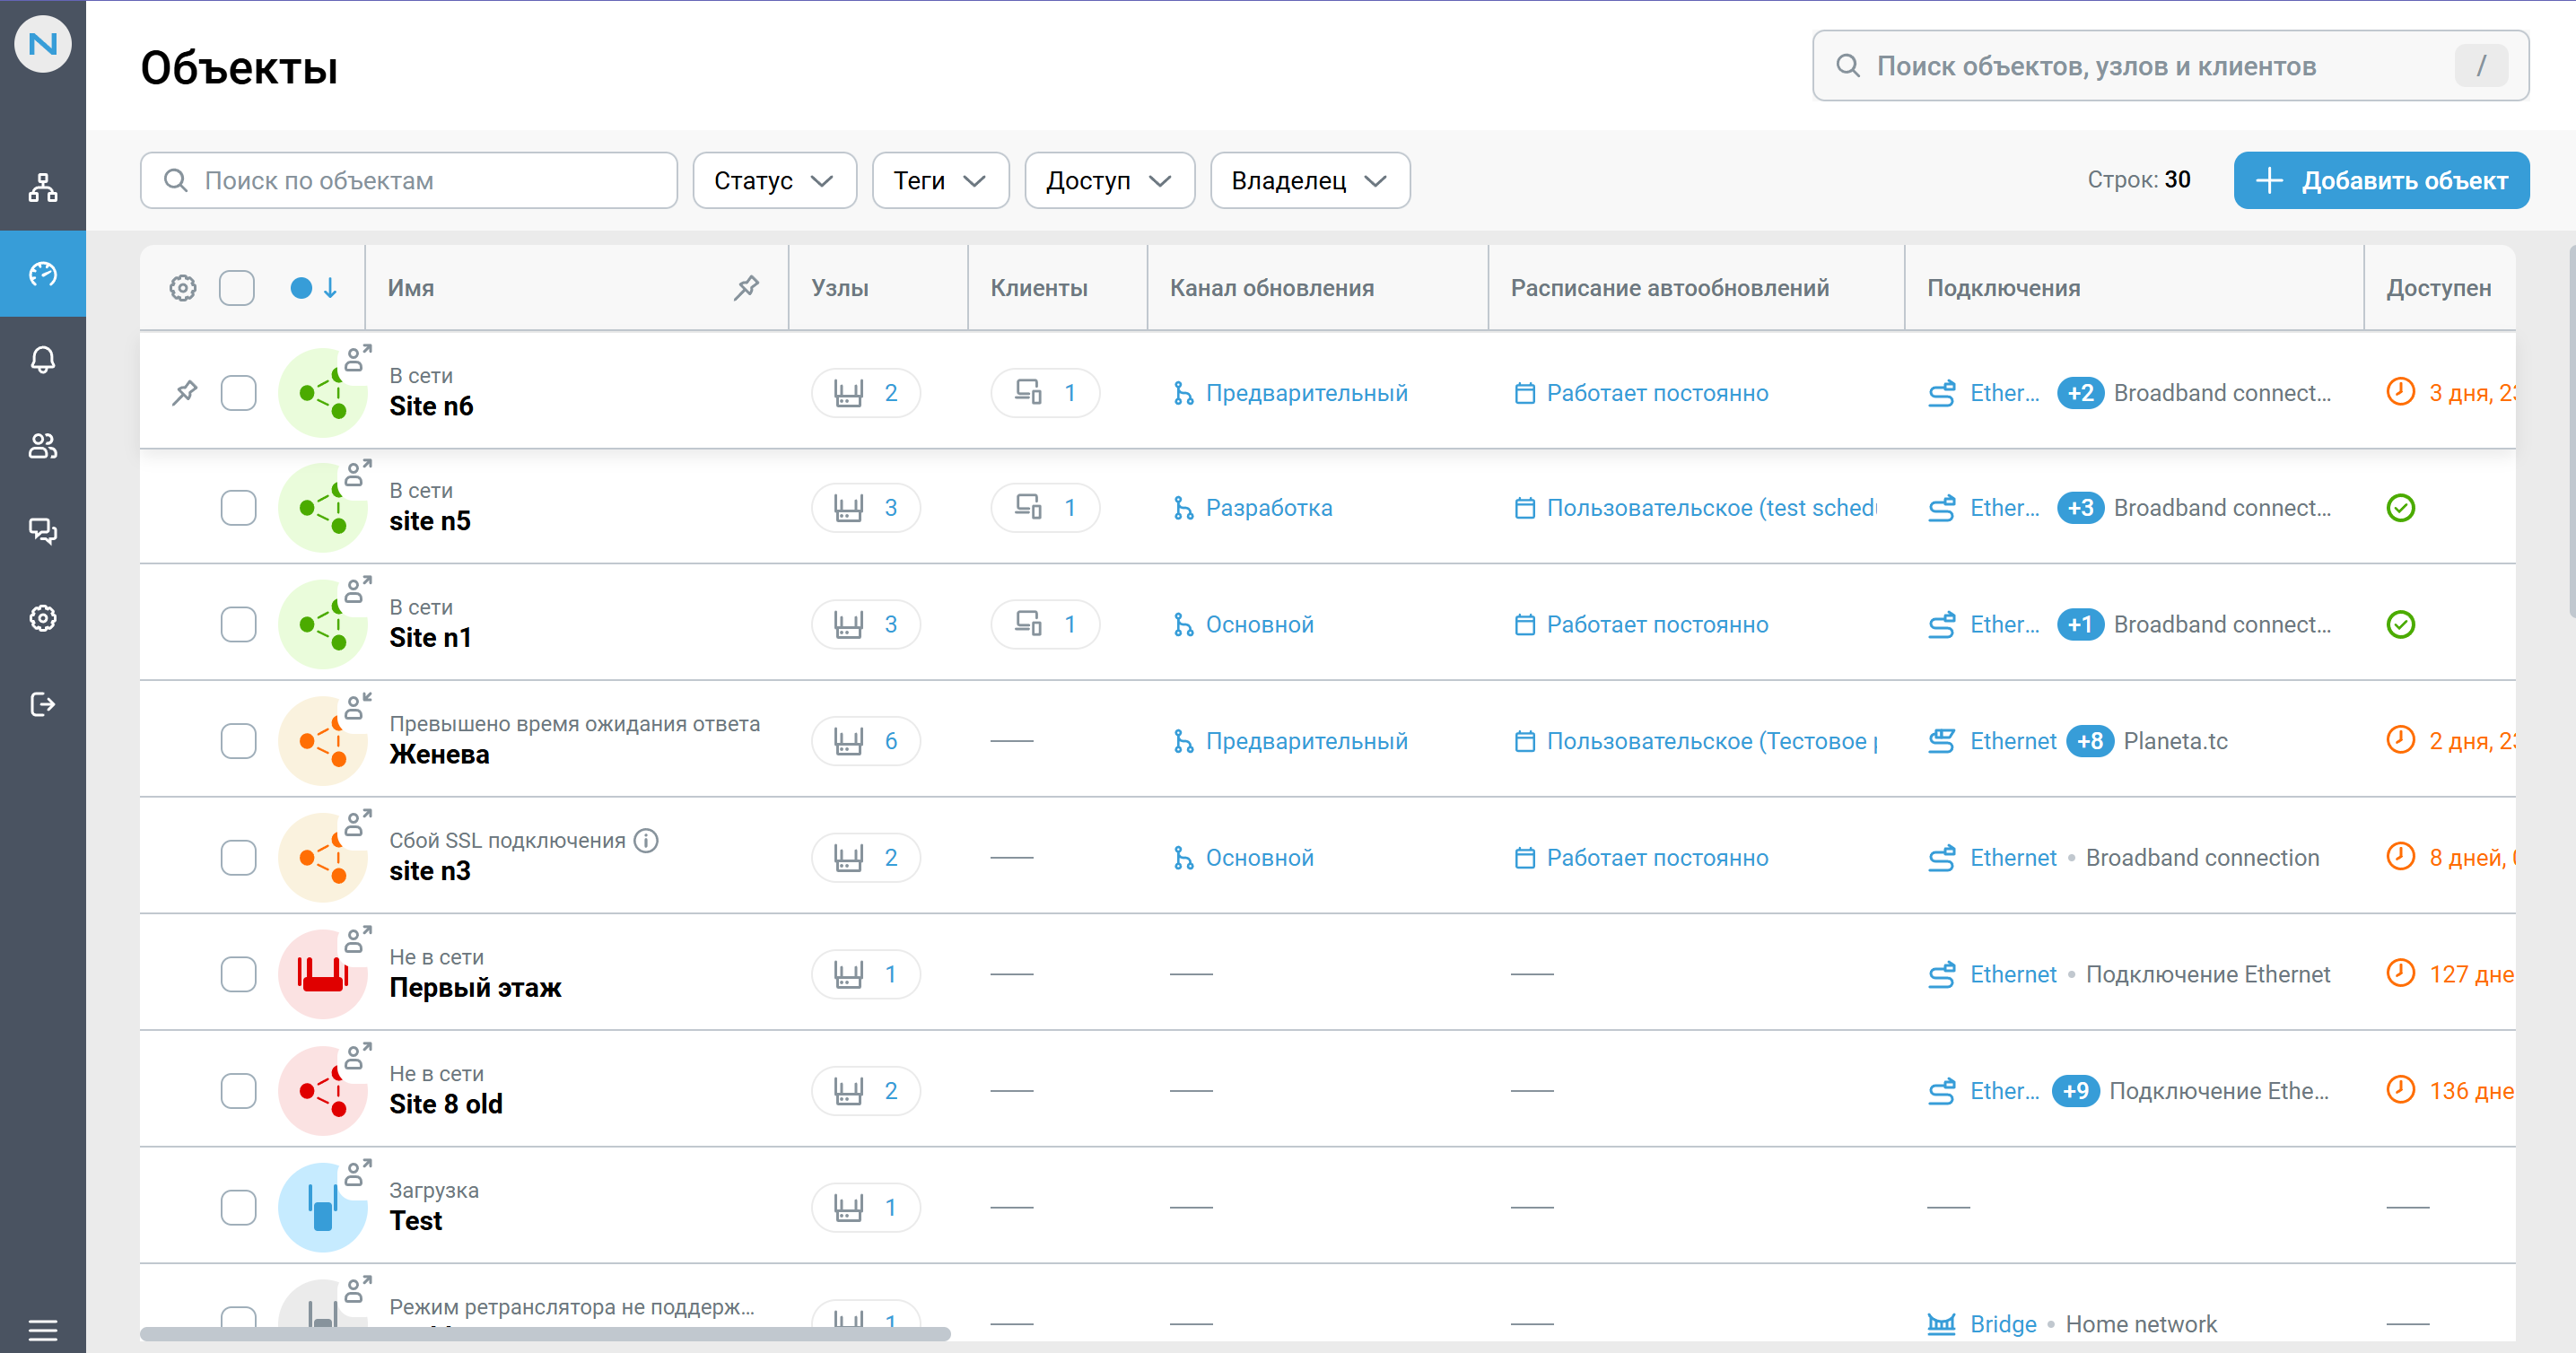Image resolution: width=2576 pixels, height=1353 pixels.
Task: Open the Доступ filter dropdown
Action: 1109,181
